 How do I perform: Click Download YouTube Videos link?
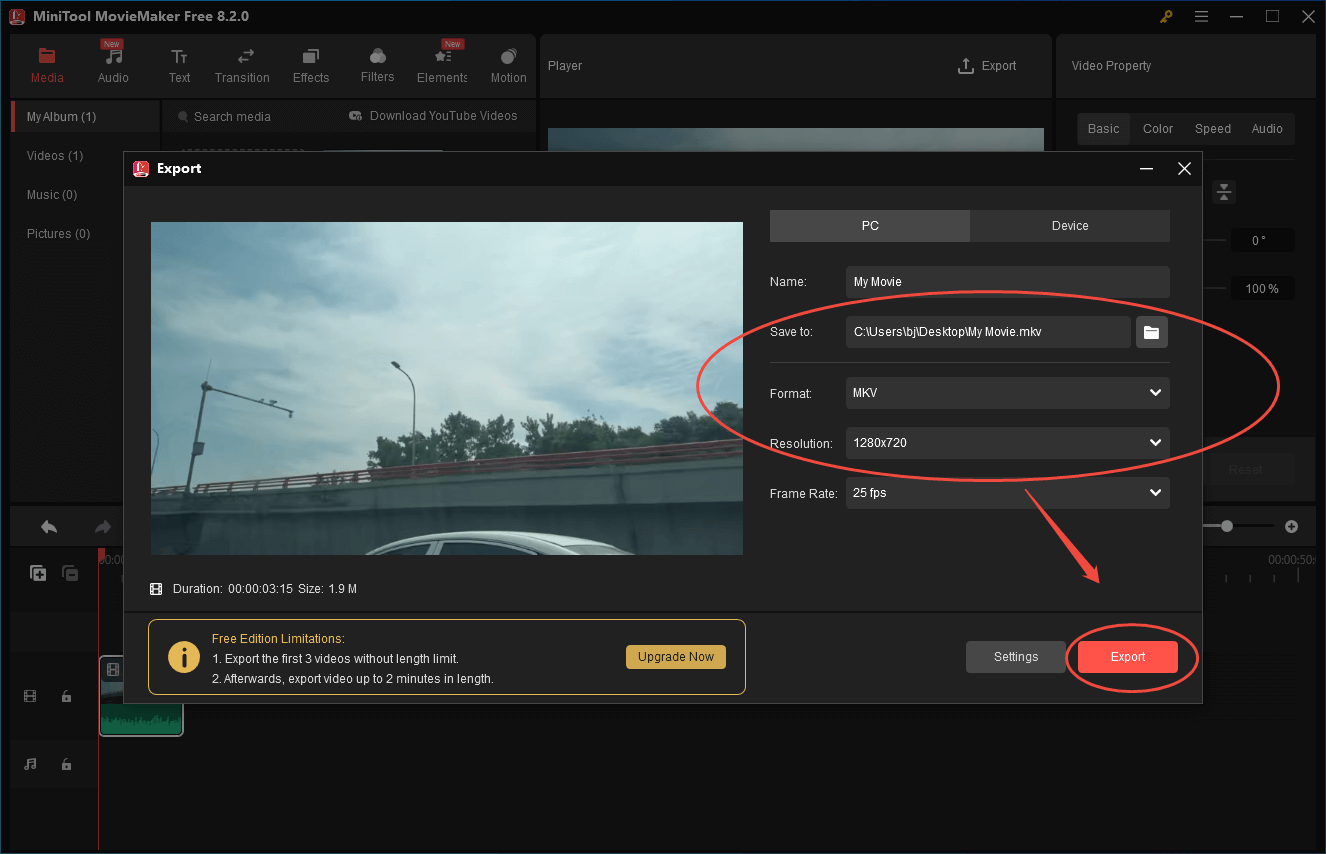[443, 116]
